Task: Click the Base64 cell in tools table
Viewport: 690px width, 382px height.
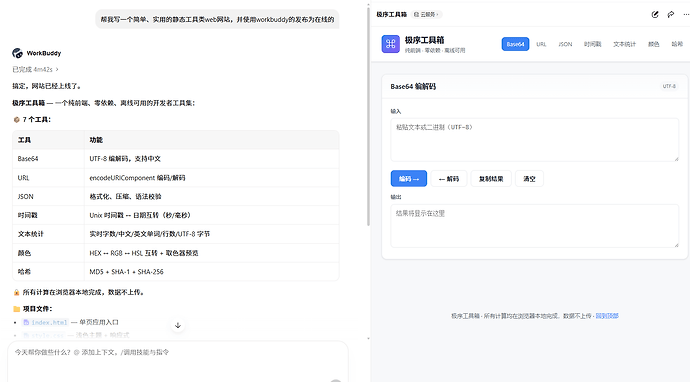Action: (48, 159)
